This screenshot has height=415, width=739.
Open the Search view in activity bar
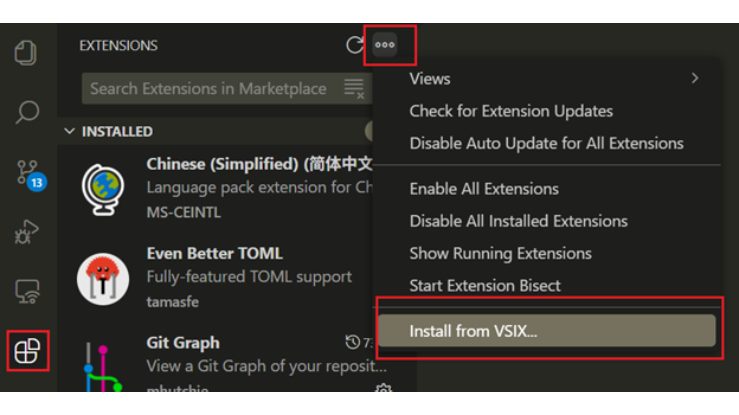(27, 111)
